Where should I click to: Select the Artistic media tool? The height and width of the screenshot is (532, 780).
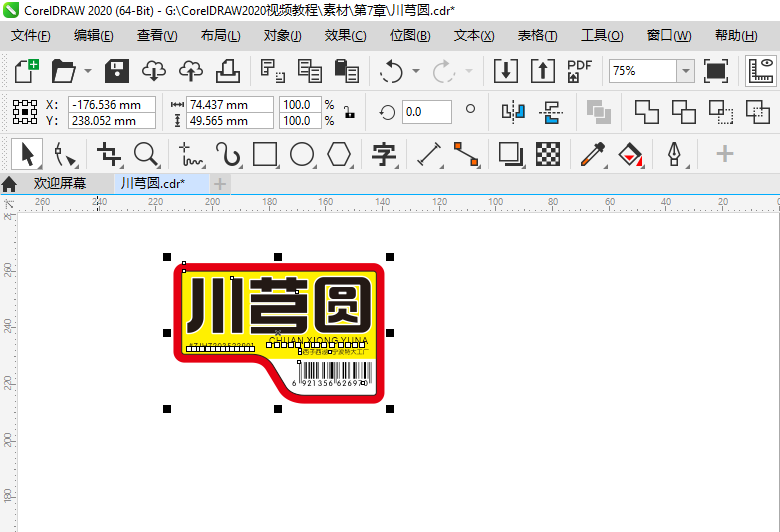pyautogui.click(x=228, y=154)
